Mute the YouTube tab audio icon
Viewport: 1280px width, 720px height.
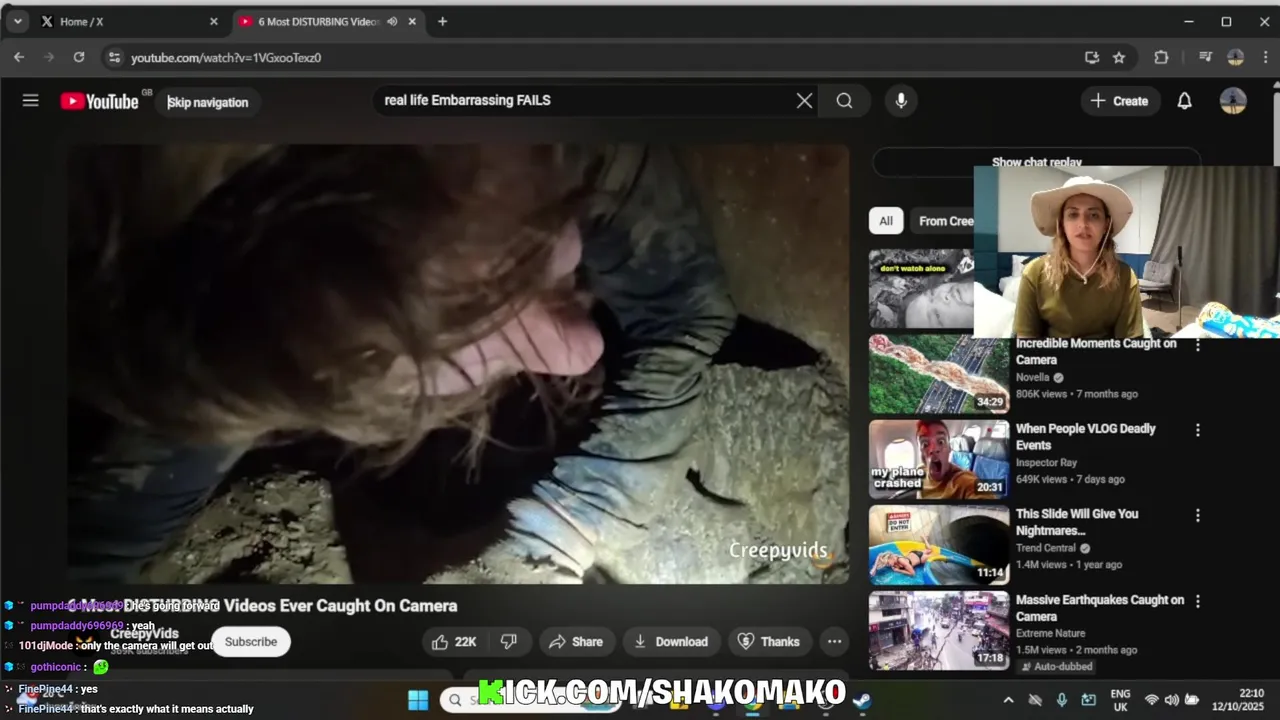[392, 21]
